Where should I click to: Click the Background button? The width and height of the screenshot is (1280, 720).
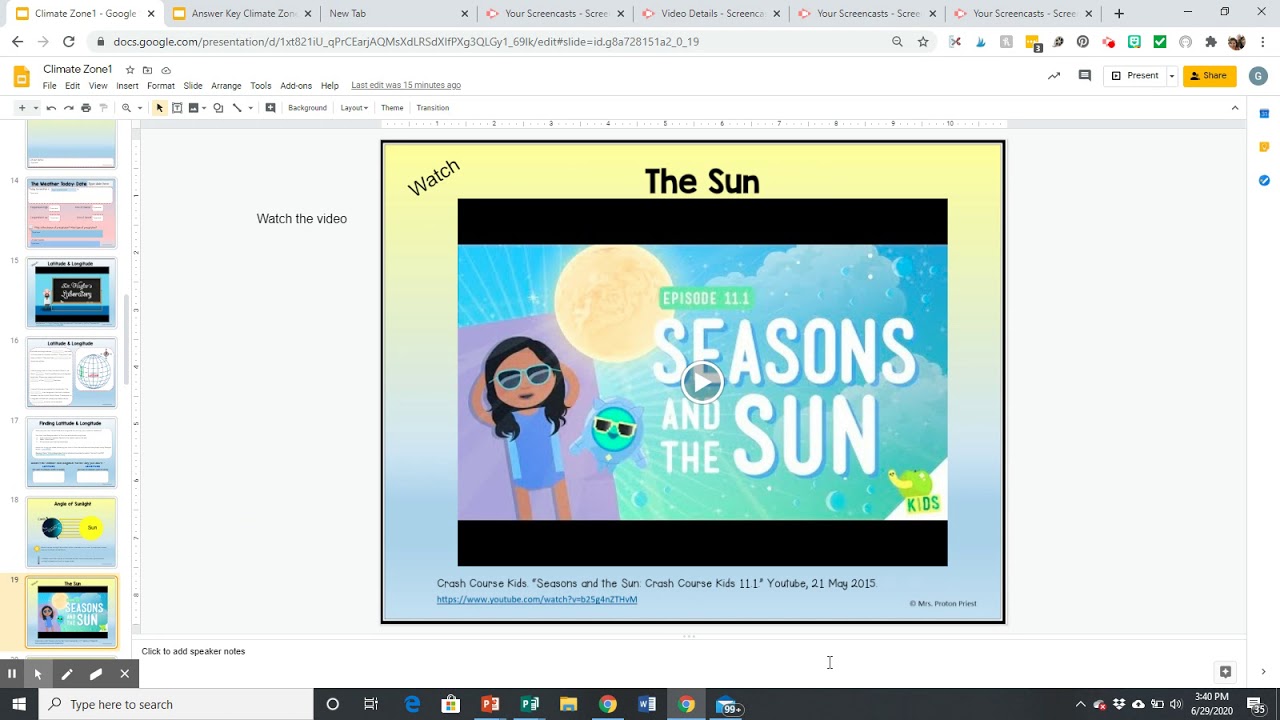click(307, 108)
